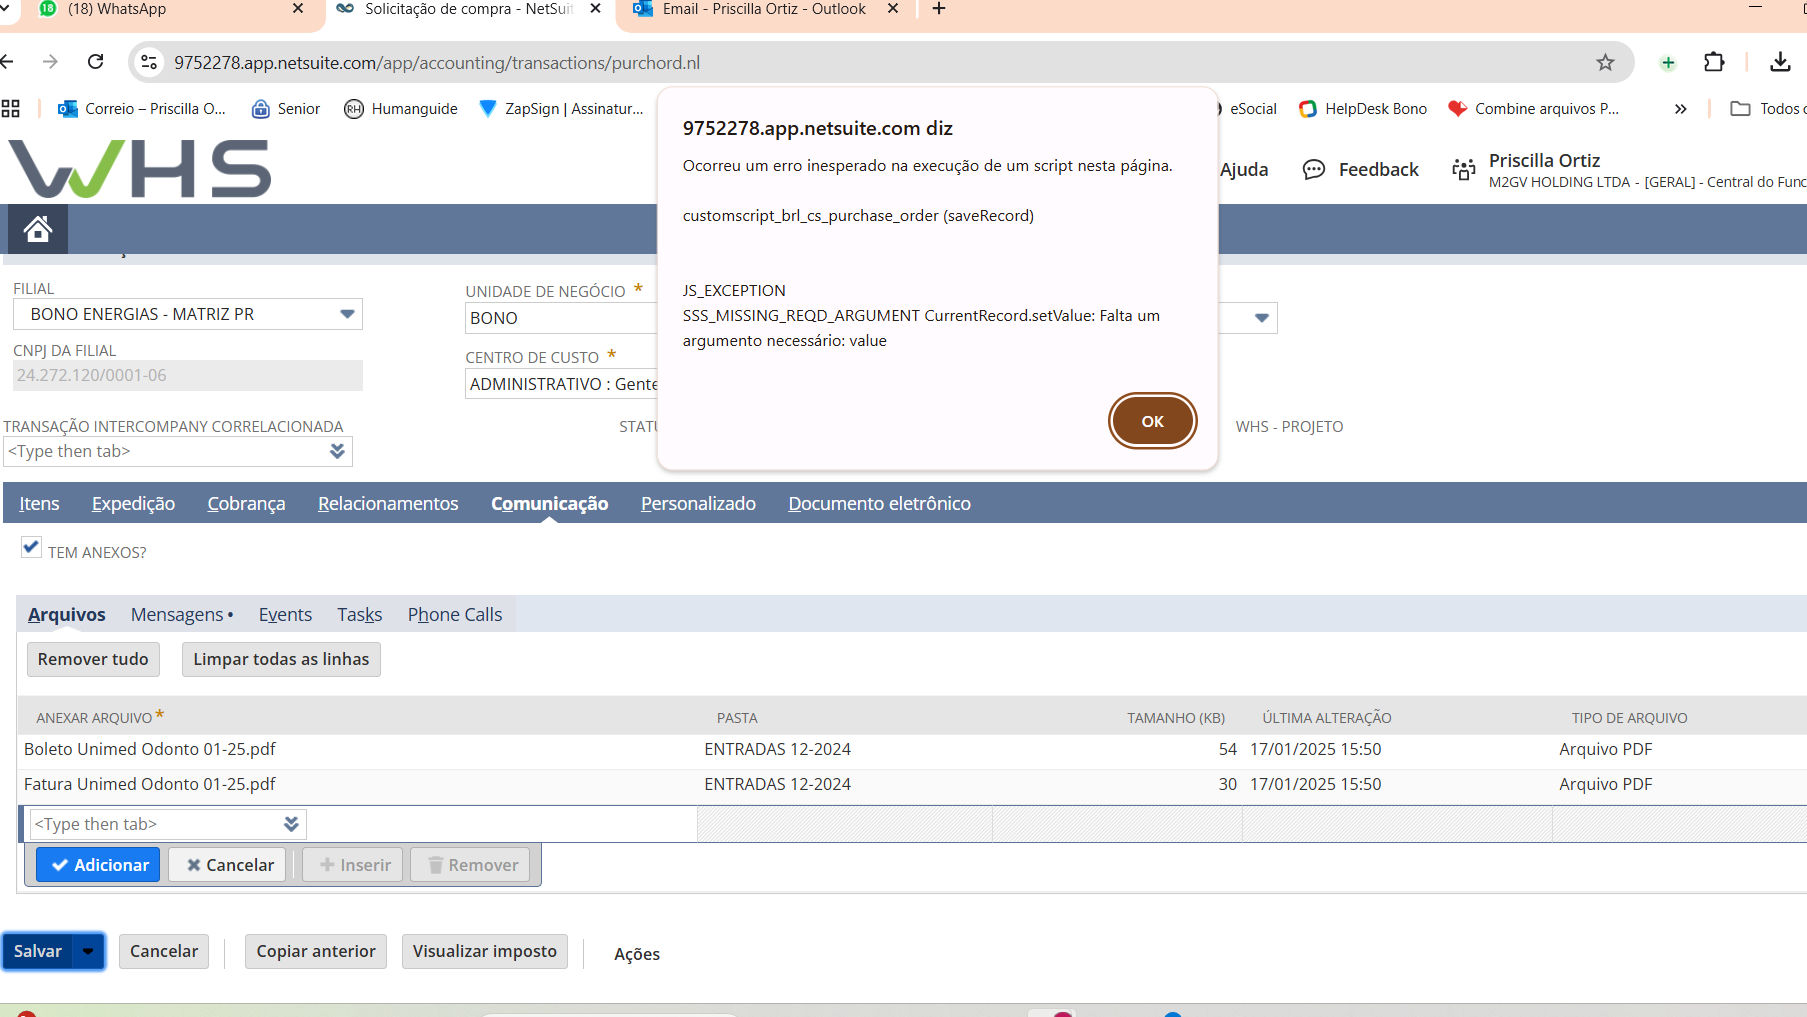Click the Feedback speech bubble icon
Screen dimensions: 1807x1017
(1313, 170)
